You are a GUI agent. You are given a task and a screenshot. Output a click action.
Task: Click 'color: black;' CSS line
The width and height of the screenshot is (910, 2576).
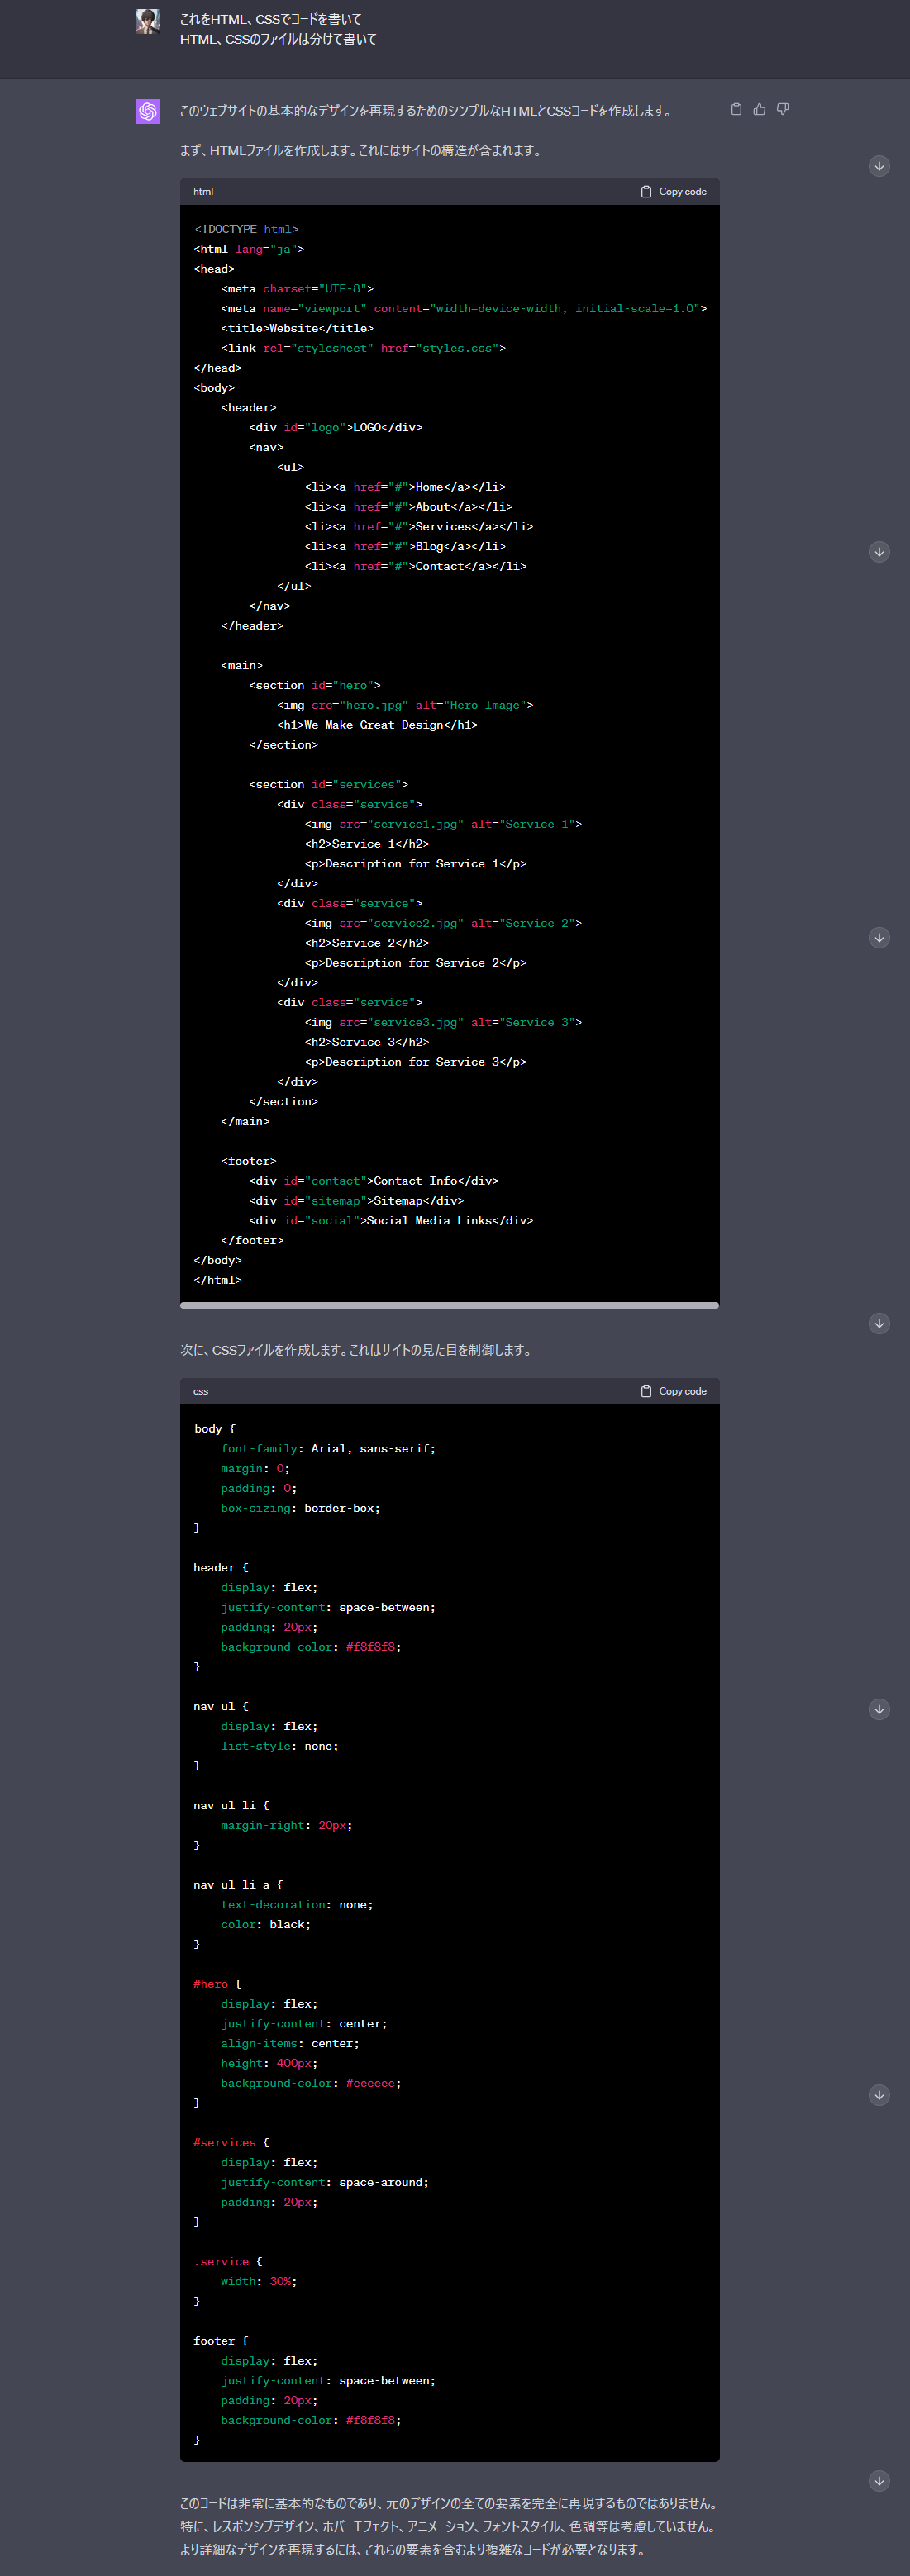266,1924
